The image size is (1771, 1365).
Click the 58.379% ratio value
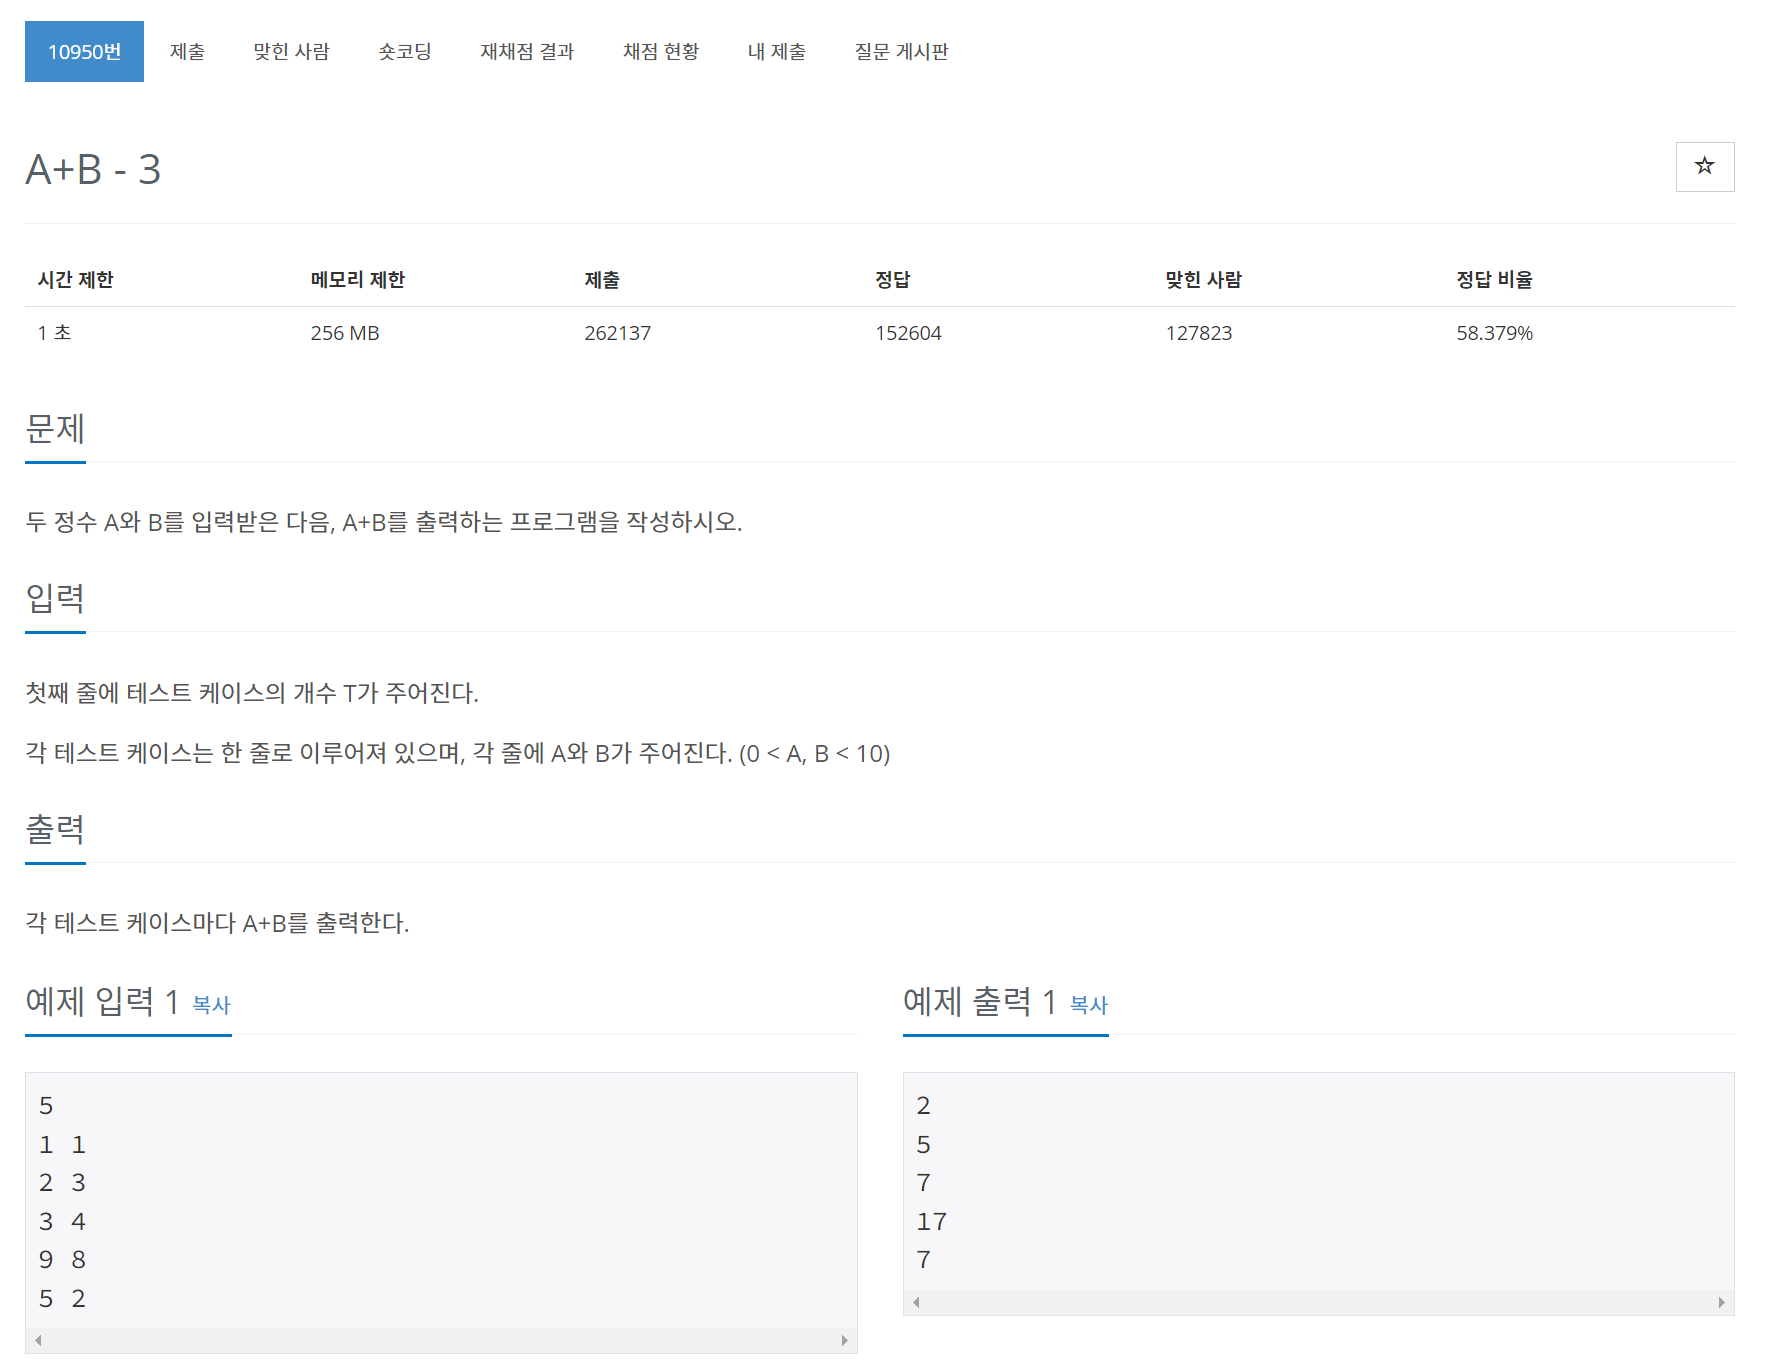pyautogui.click(x=1494, y=333)
